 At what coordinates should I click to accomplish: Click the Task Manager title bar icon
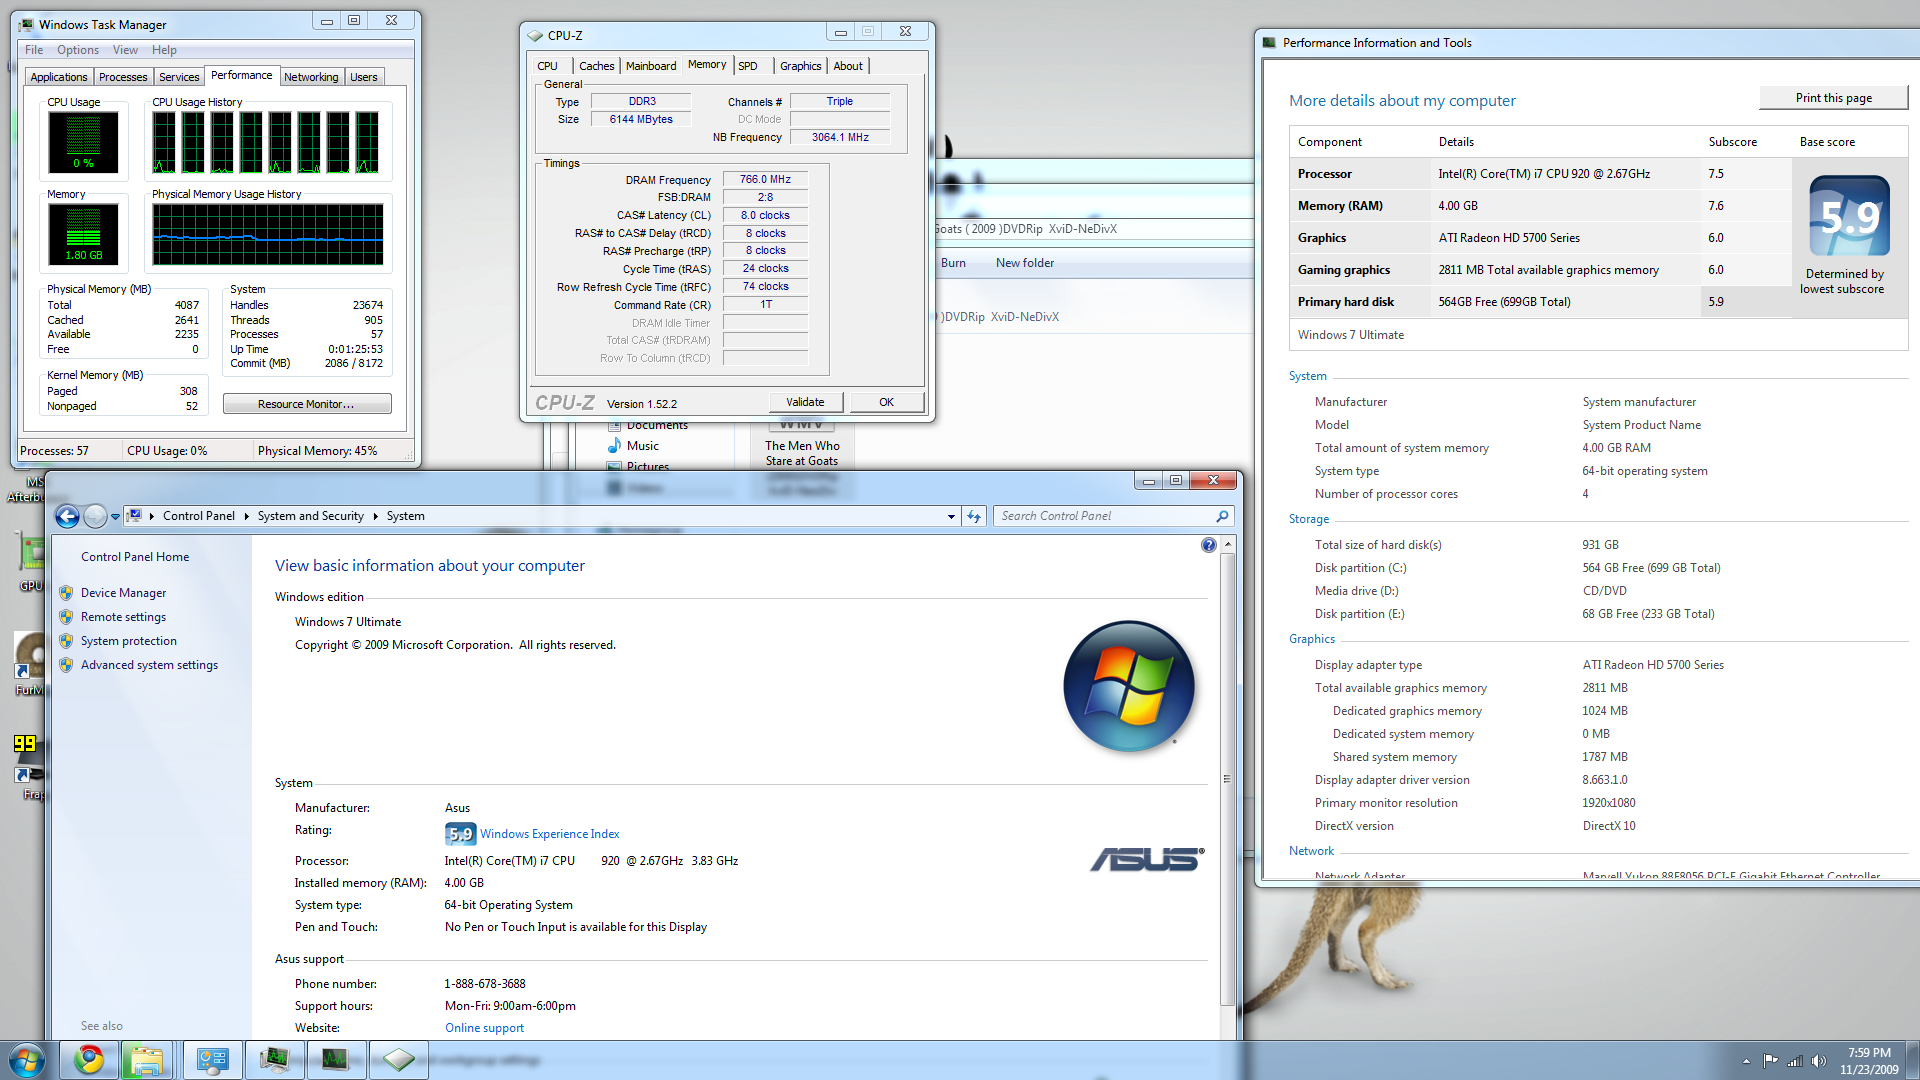click(26, 24)
